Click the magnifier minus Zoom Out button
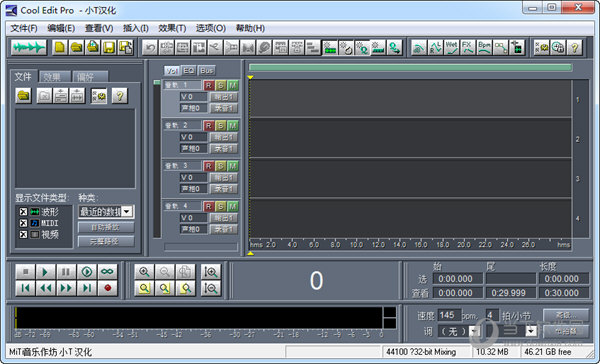This screenshot has height=364, width=600. (x=165, y=272)
